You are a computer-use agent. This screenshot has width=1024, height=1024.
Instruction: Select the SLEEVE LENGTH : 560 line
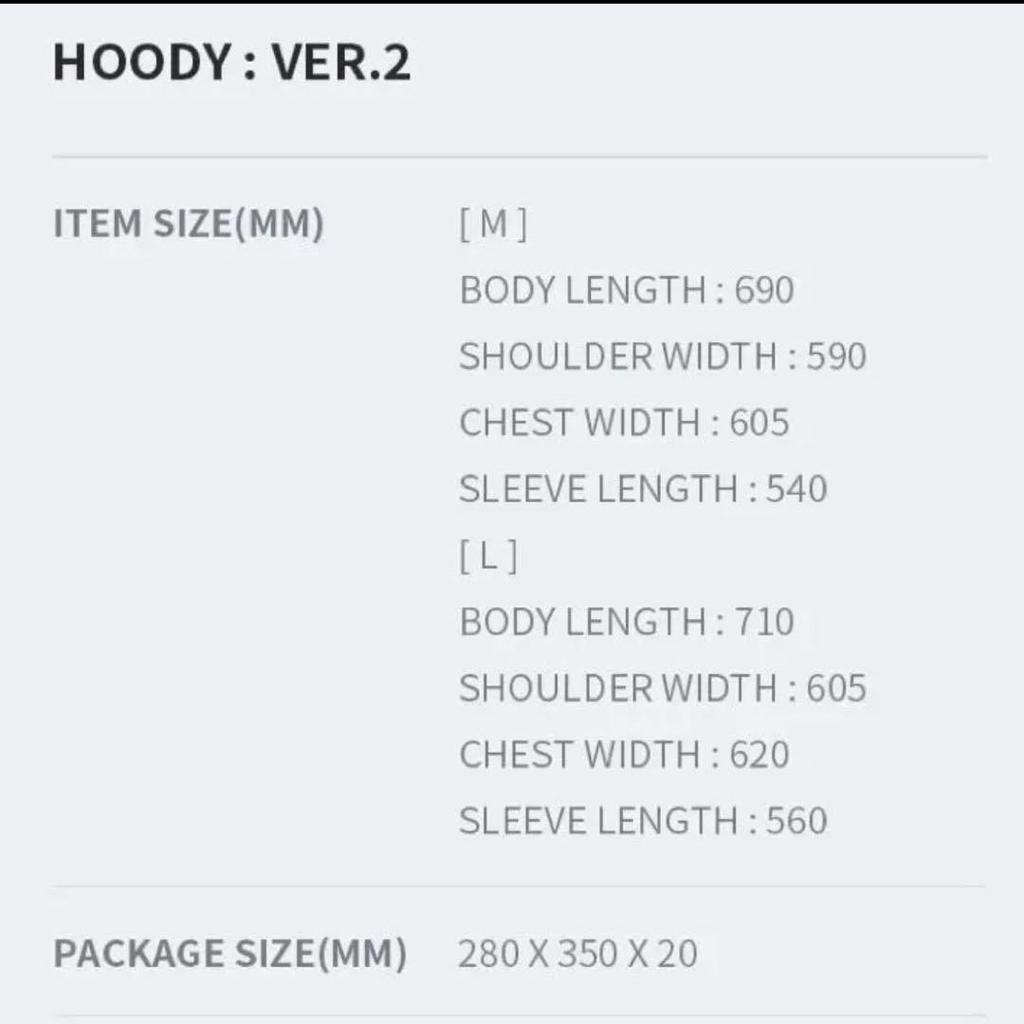click(x=643, y=821)
